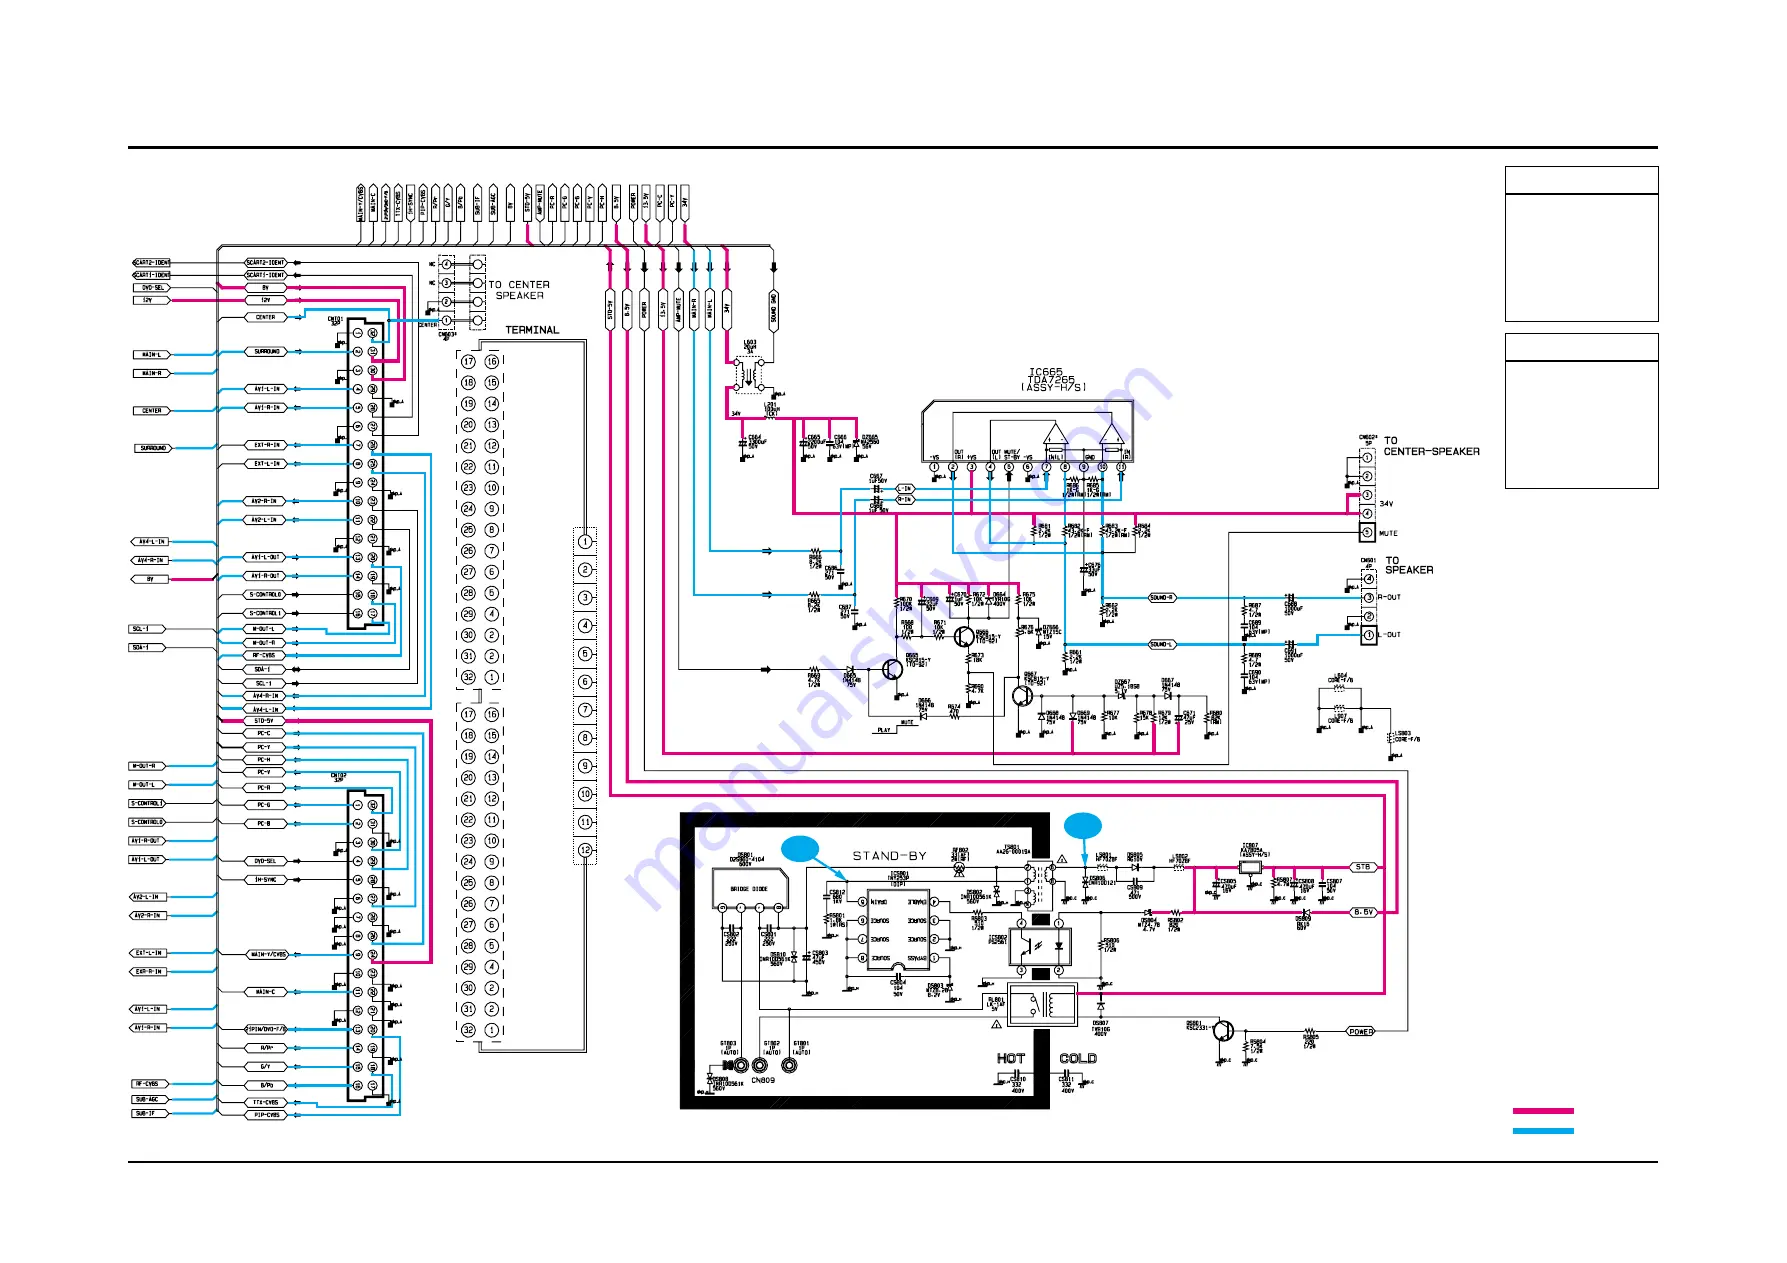This screenshot has height=1263, width=1787.
Task: Select the Q5801 transistor symbol
Action: tap(1225, 1032)
